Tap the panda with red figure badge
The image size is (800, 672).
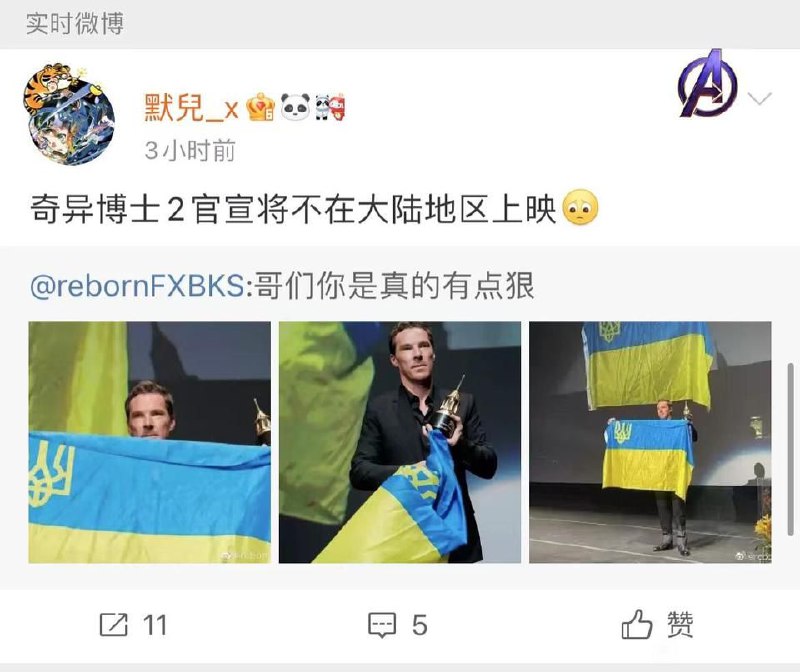(330, 107)
